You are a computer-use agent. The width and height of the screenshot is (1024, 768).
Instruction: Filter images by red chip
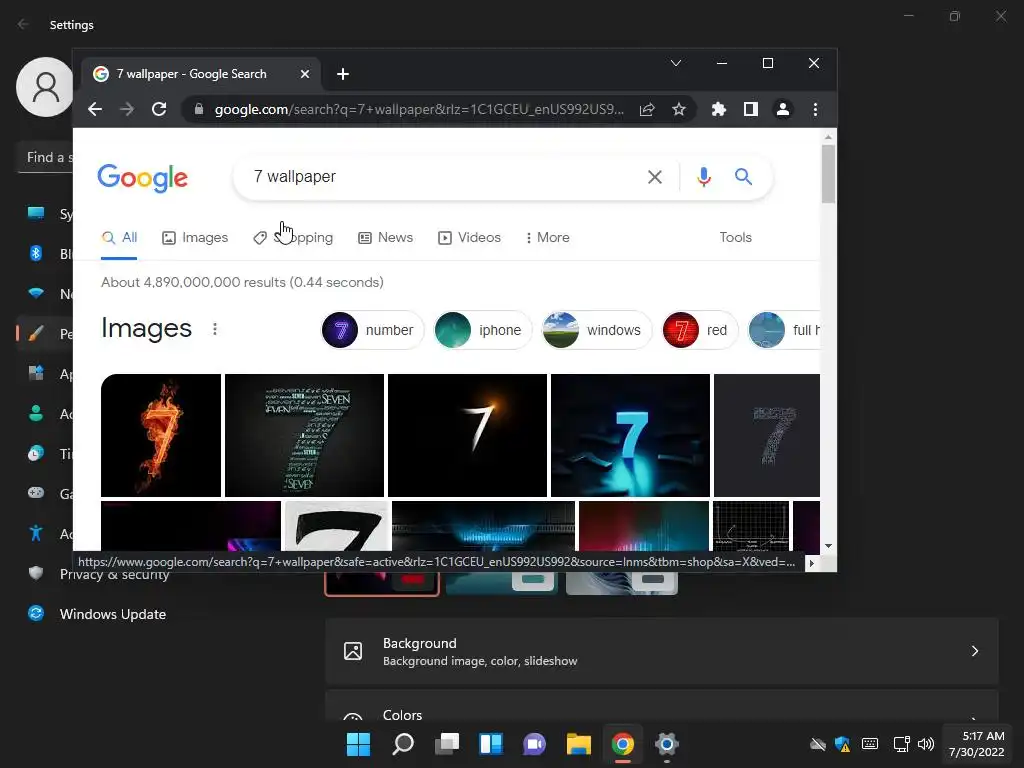pyautogui.click(x=699, y=330)
